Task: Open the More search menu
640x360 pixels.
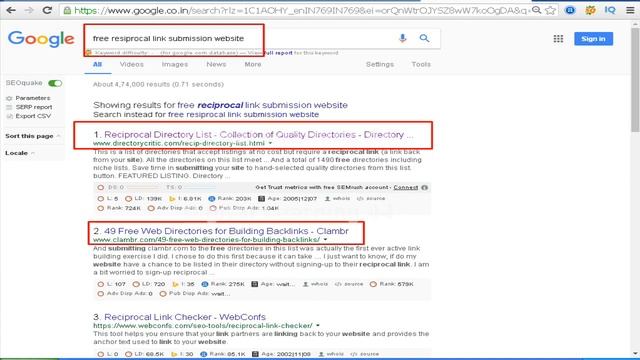Action: (253, 64)
